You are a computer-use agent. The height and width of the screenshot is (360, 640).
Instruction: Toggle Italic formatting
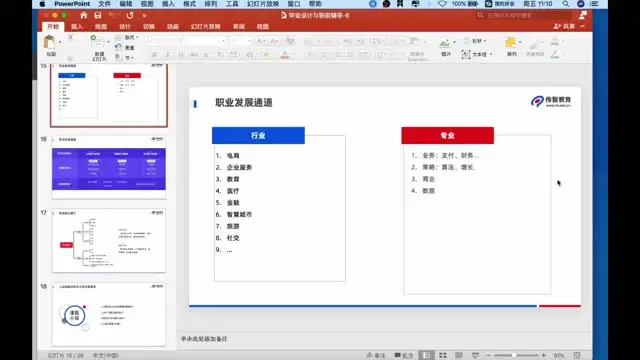pyautogui.click(x=167, y=54)
